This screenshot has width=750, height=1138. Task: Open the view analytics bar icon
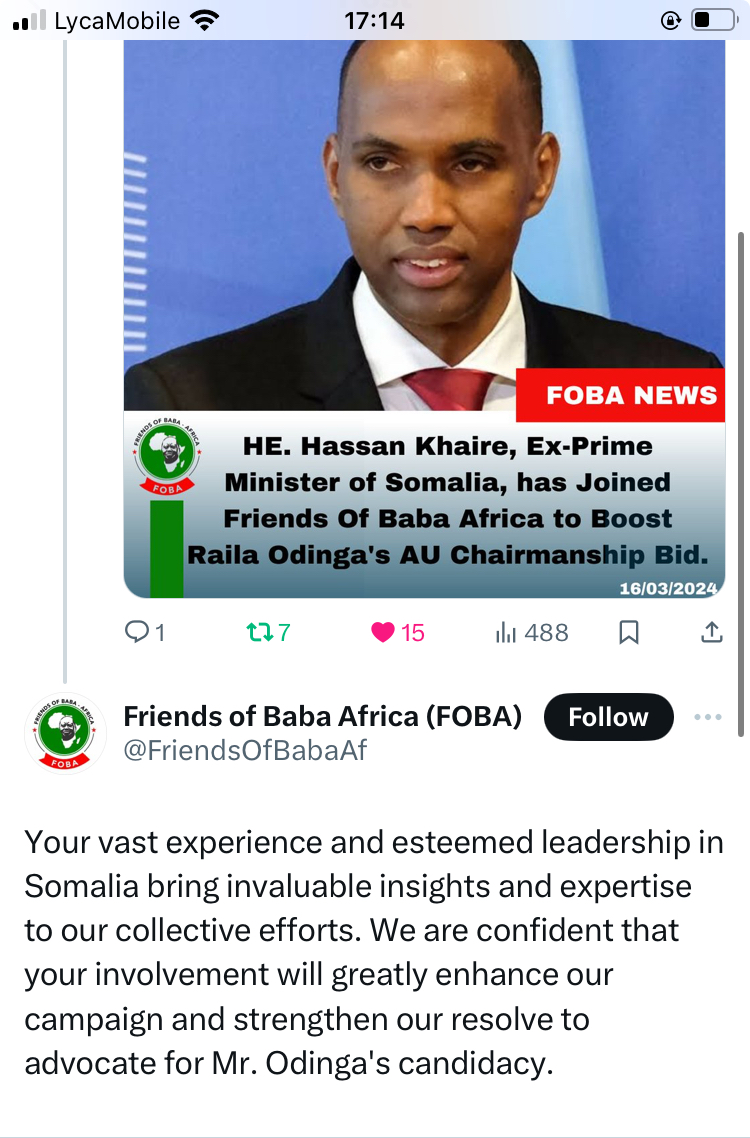(505, 632)
